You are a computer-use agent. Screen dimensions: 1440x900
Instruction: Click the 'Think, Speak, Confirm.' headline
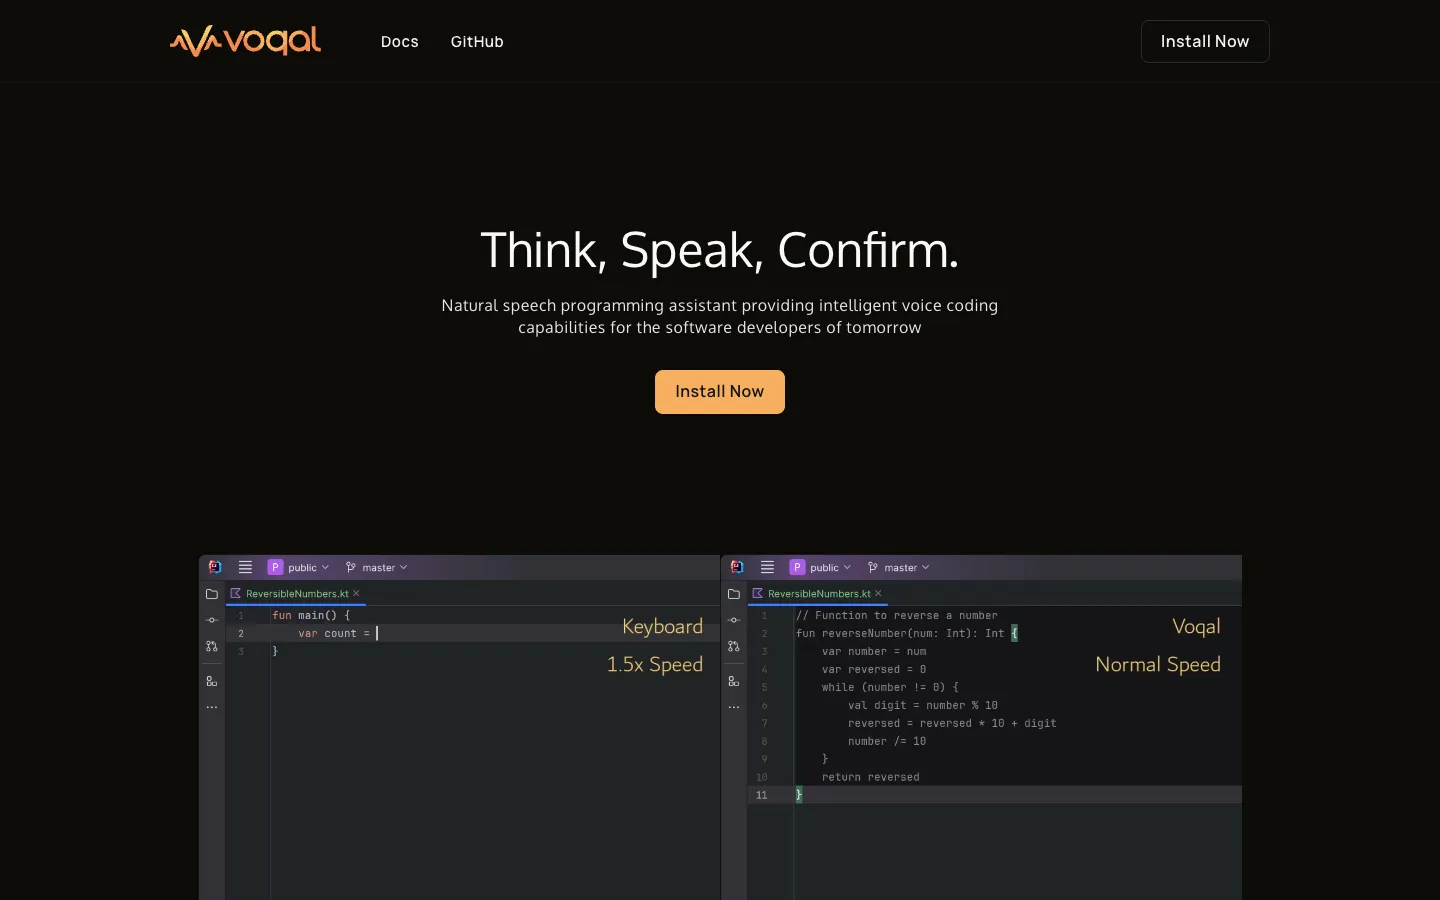pyautogui.click(x=720, y=250)
